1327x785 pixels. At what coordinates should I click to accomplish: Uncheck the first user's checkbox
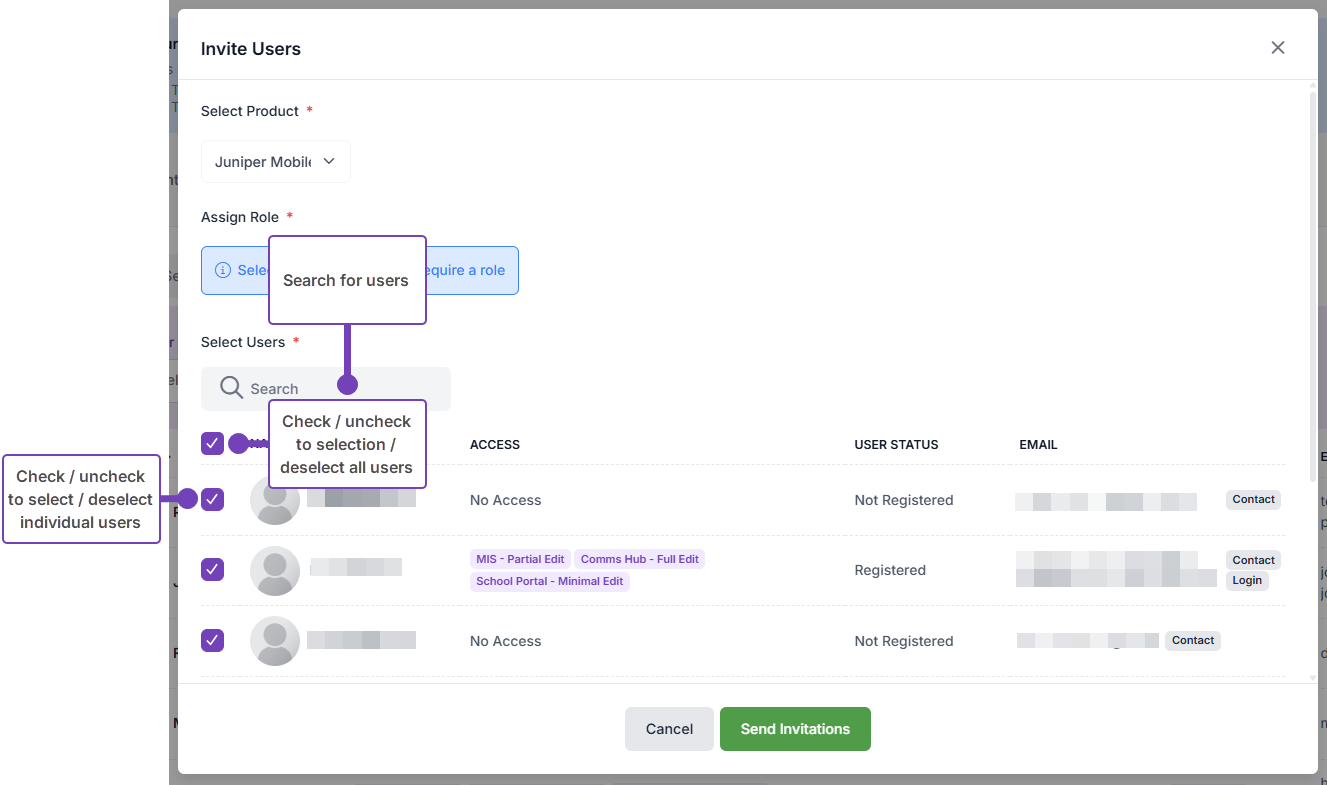(212, 500)
